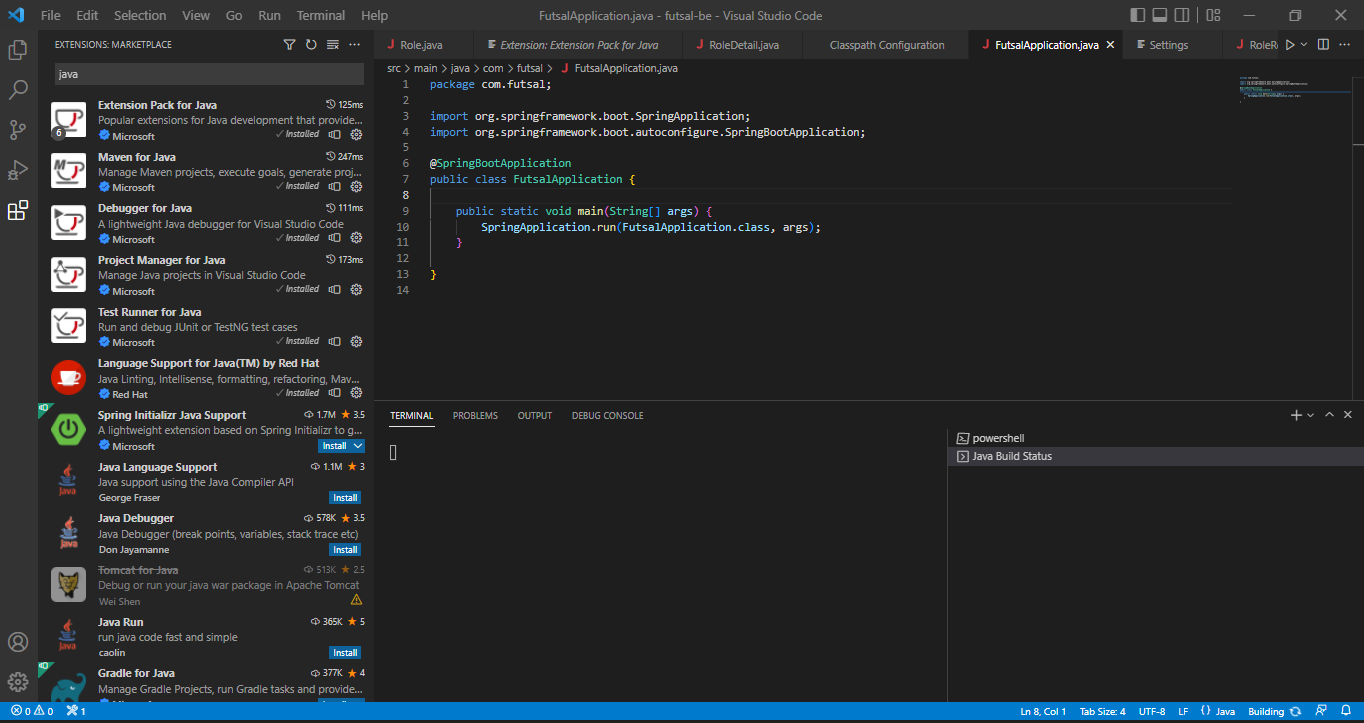Open the Source Control view
The width and height of the screenshot is (1364, 723).
[18, 130]
